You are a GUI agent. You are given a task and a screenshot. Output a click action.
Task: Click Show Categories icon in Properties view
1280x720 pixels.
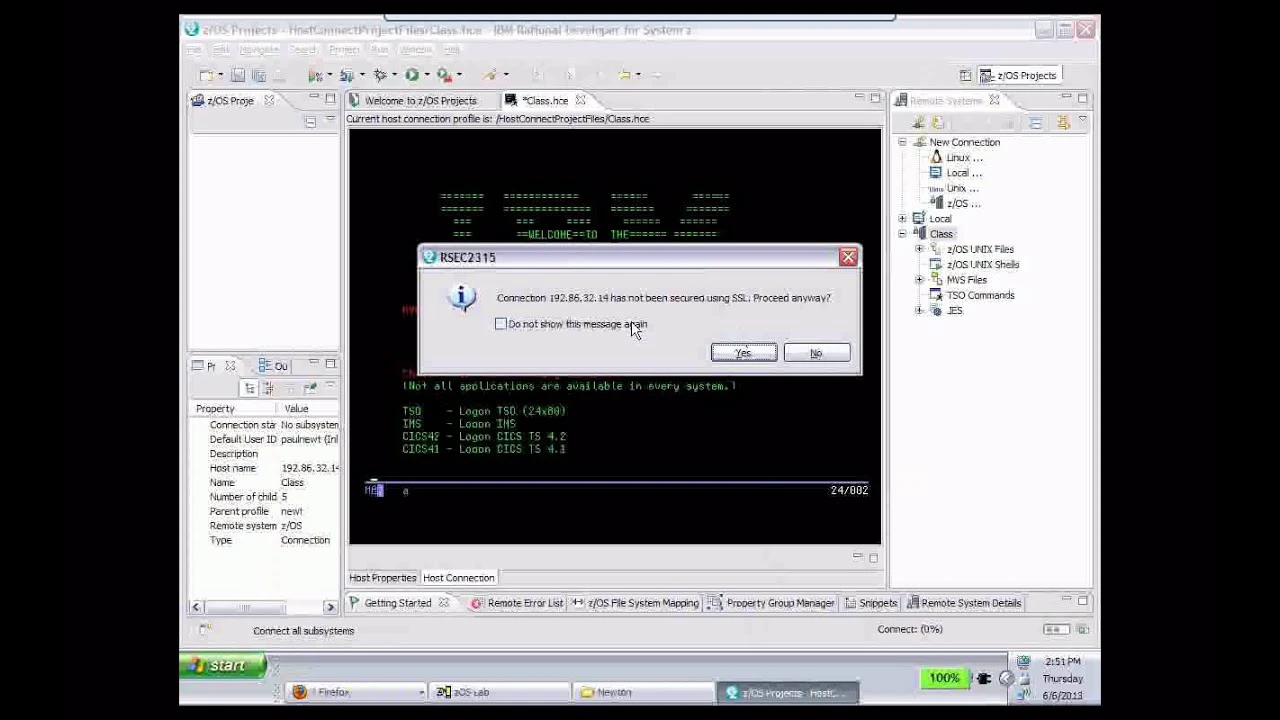[250, 388]
